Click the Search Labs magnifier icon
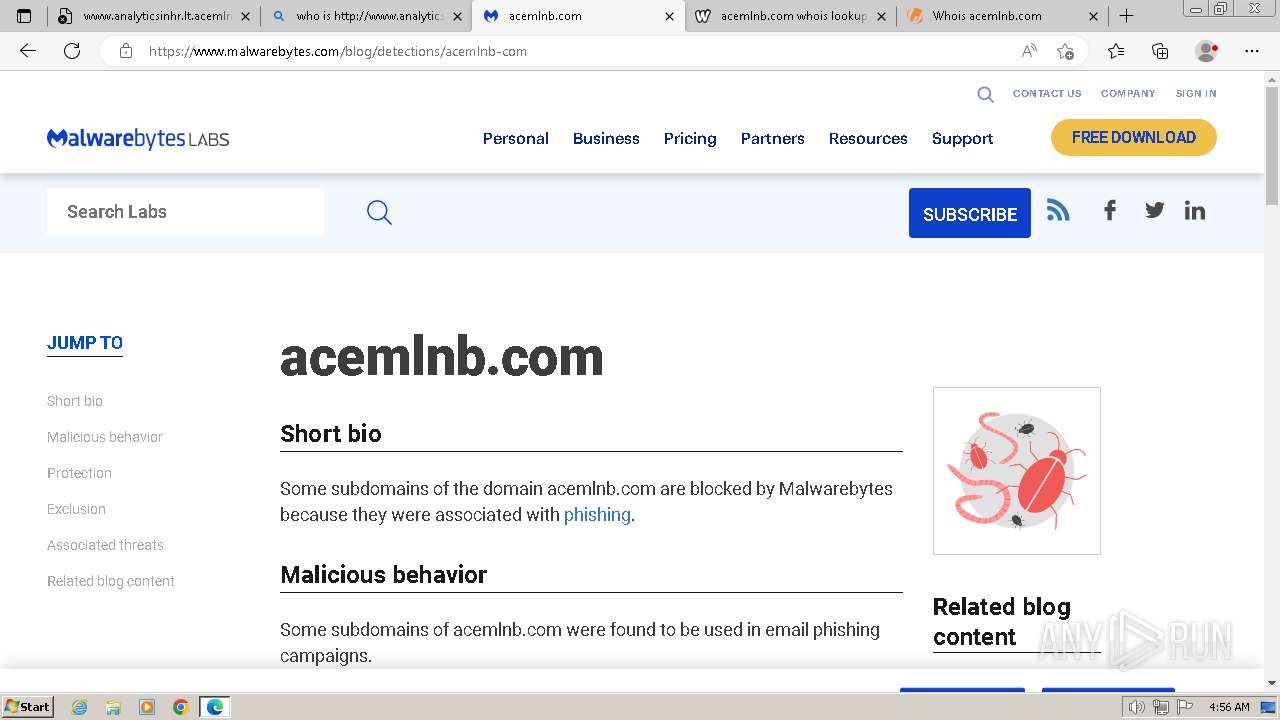The image size is (1280, 720). (x=379, y=212)
